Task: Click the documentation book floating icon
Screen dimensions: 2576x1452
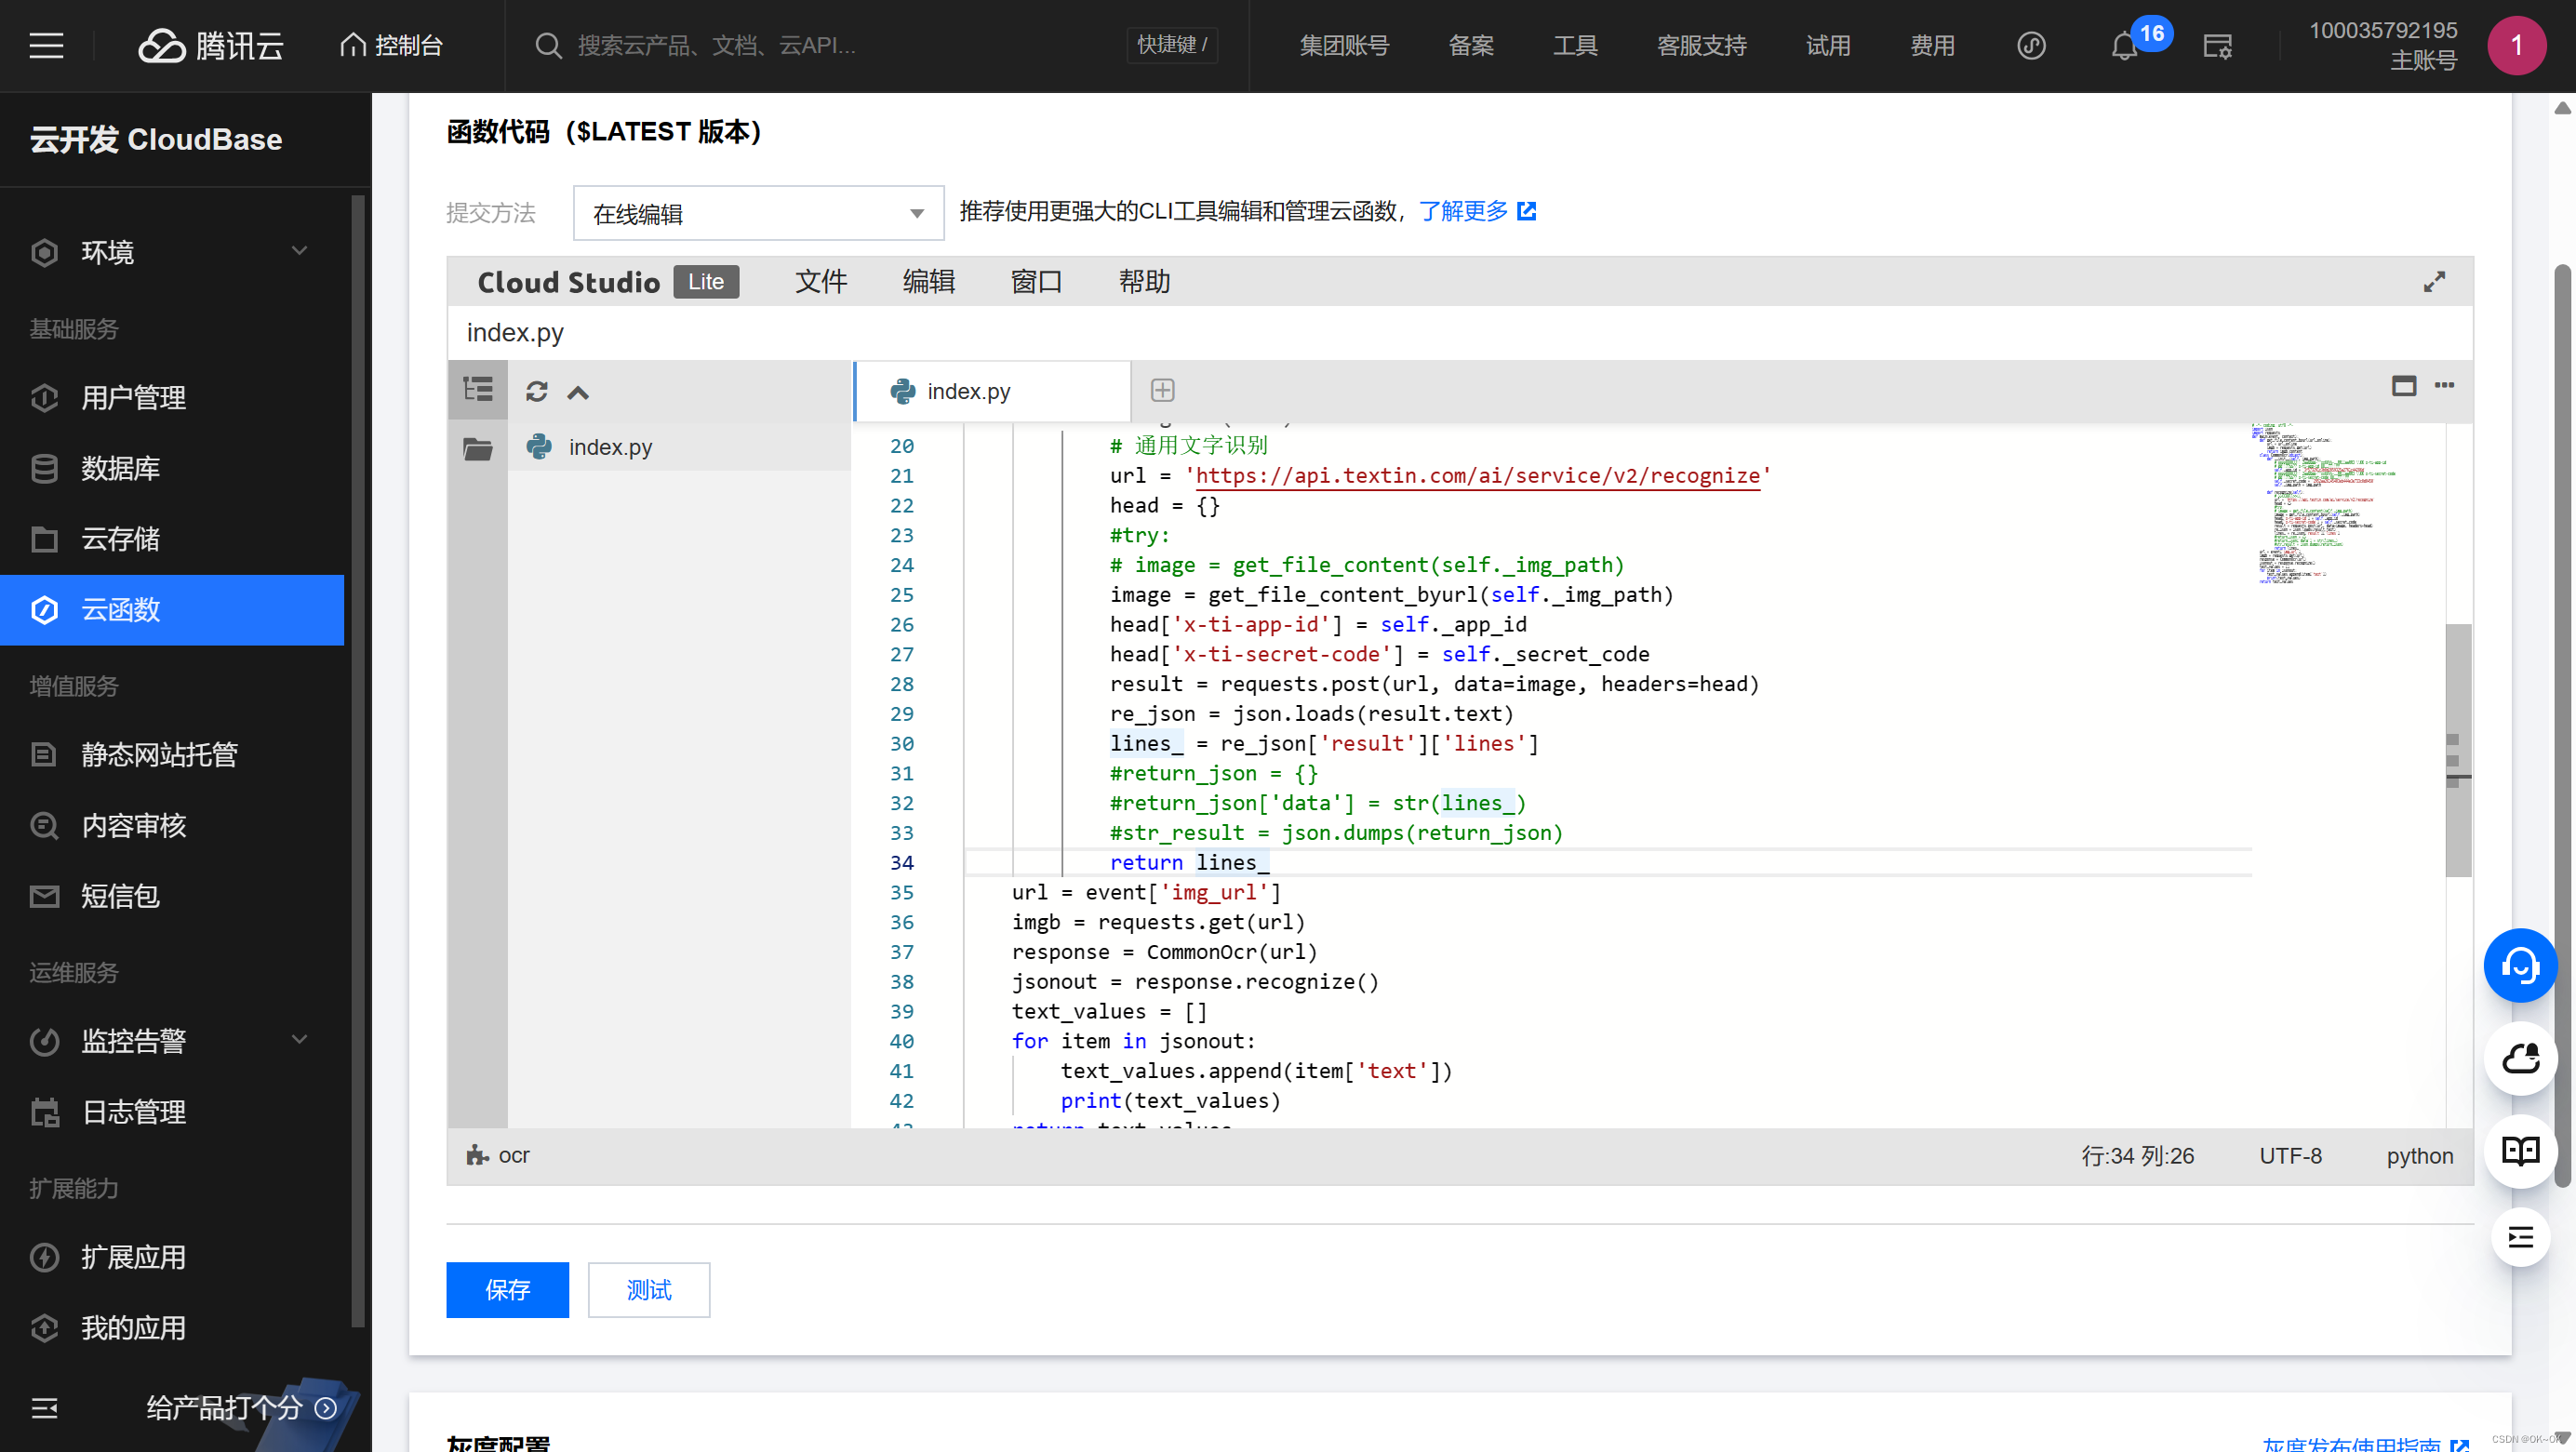Action: (x=2519, y=1151)
